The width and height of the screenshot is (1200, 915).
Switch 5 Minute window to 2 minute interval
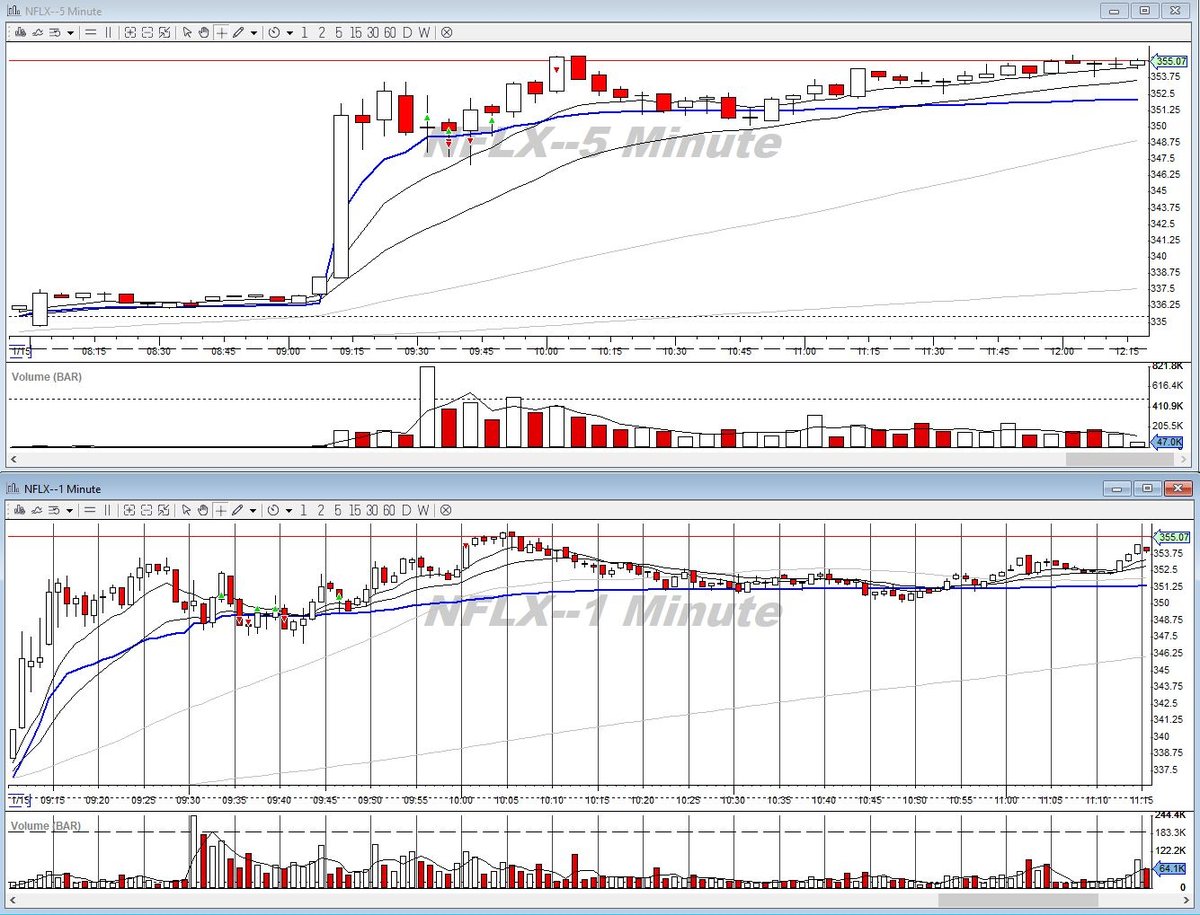(321, 32)
